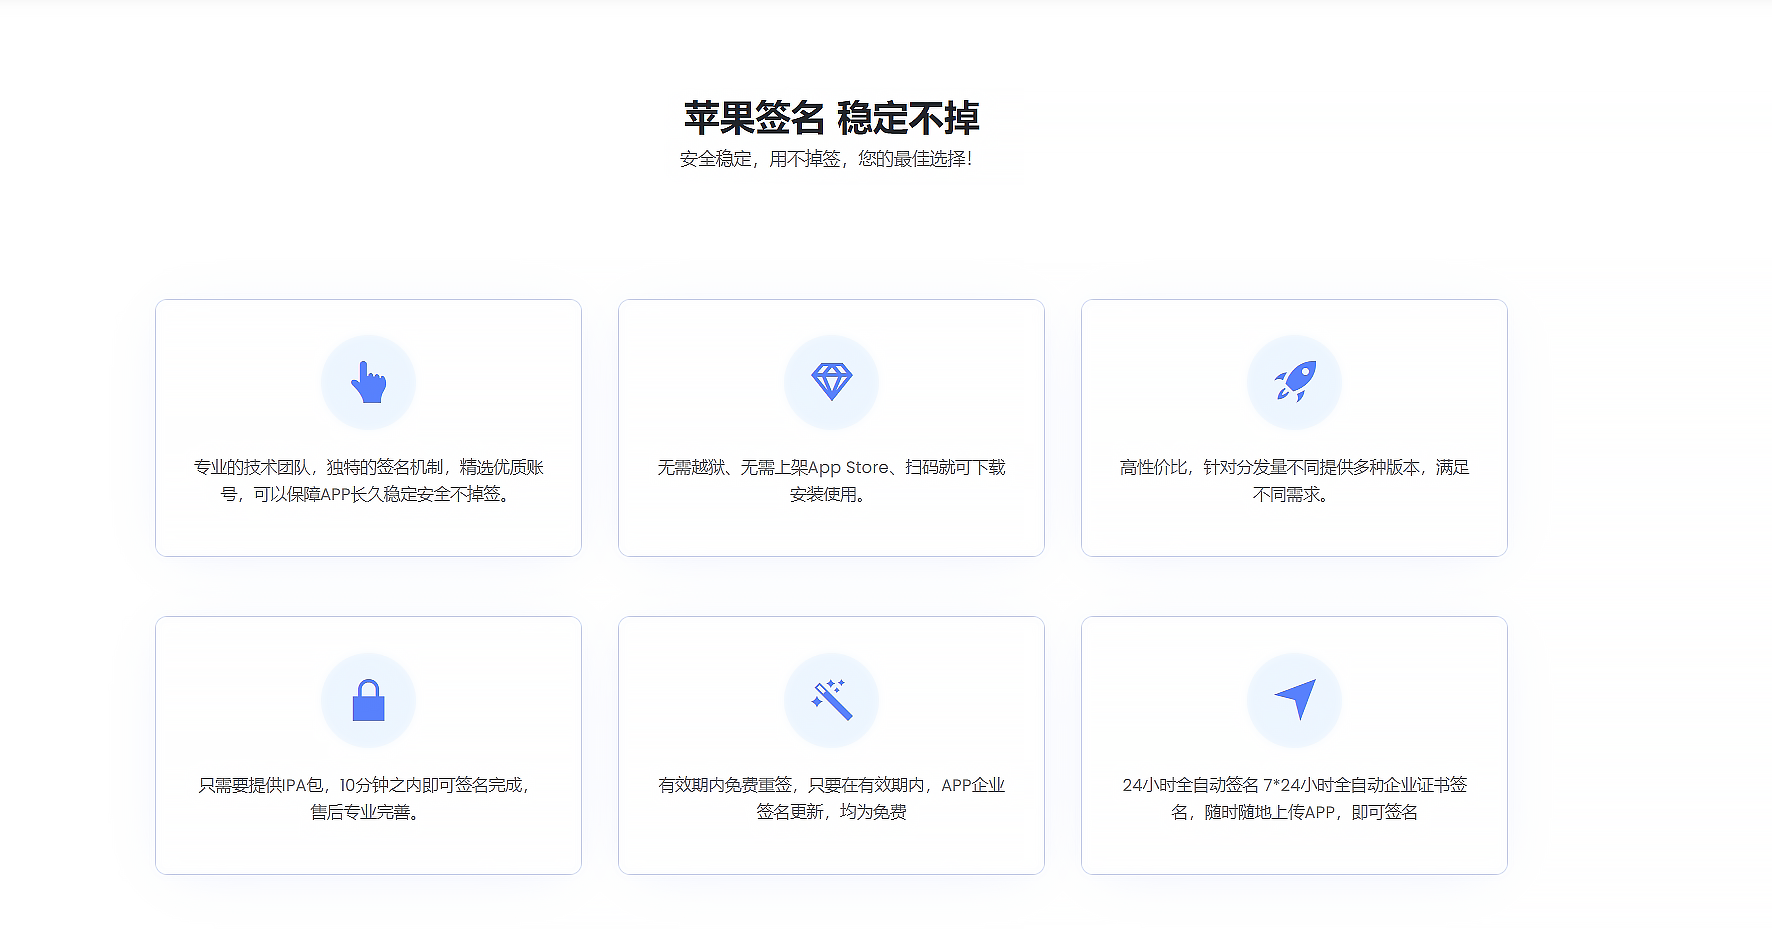The width and height of the screenshot is (1772, 931).
Task: Click text line '号，可以保障APP长久稳定安全不掉签。'
Action: point(368,494)
